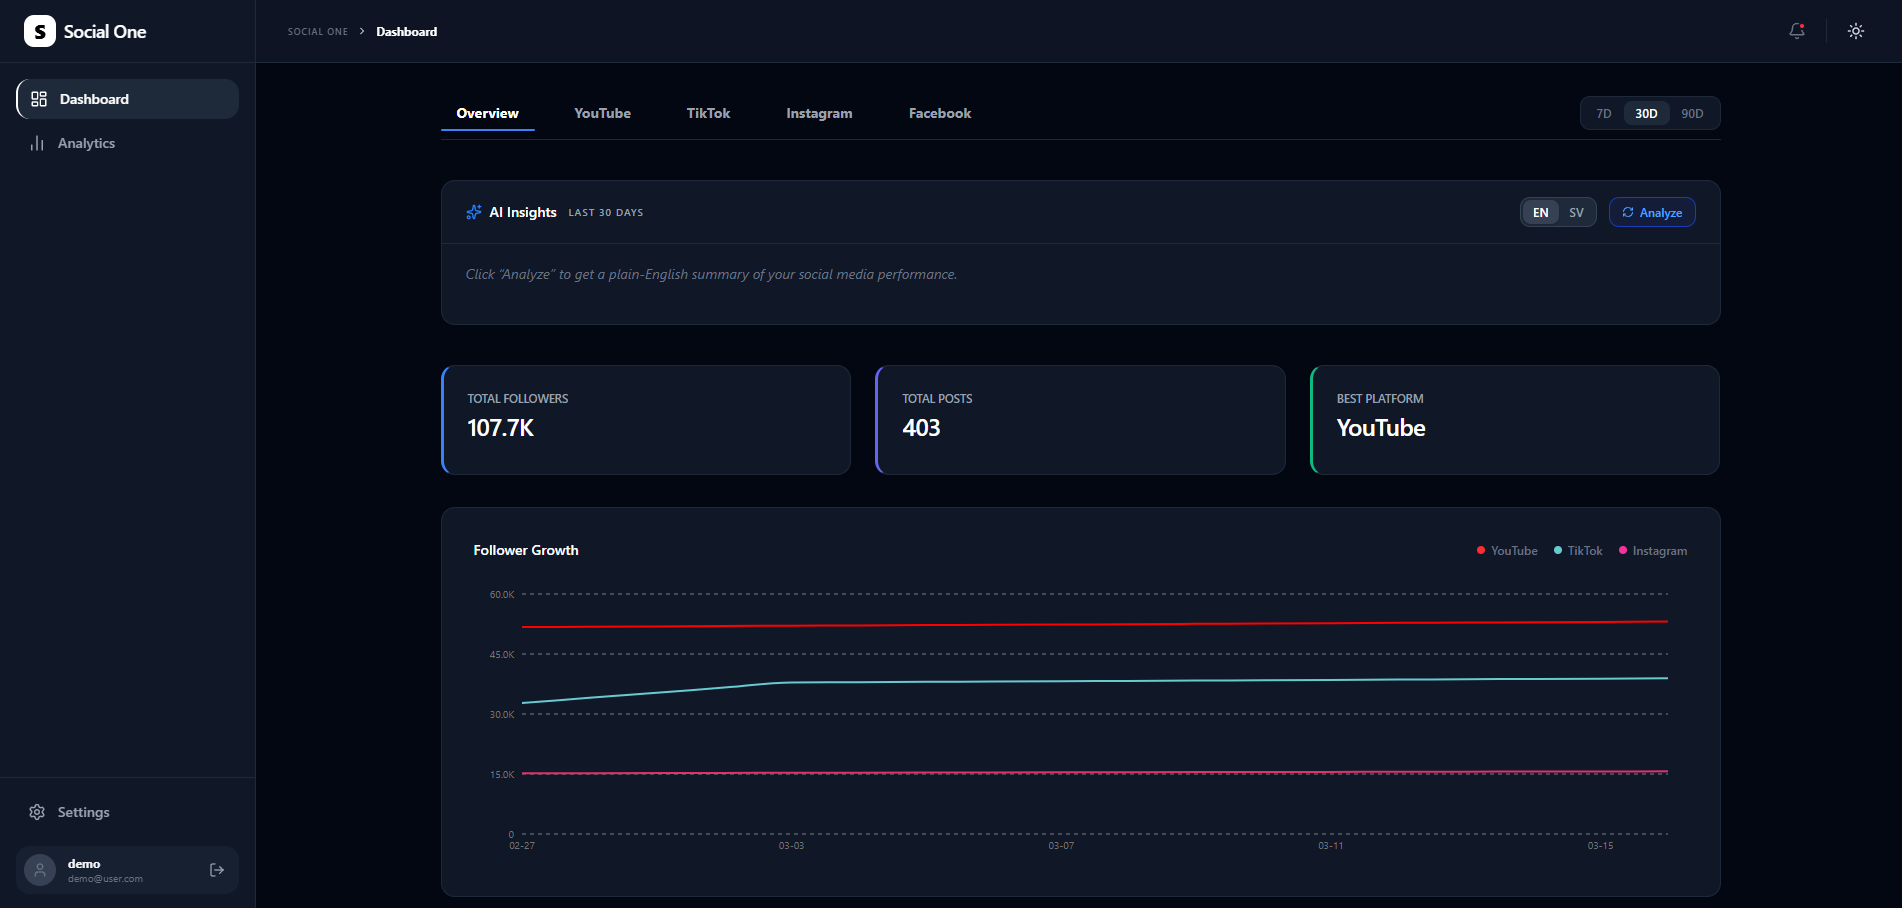Open the Facebook tab

pyautogui.click(x=939, y=113)
